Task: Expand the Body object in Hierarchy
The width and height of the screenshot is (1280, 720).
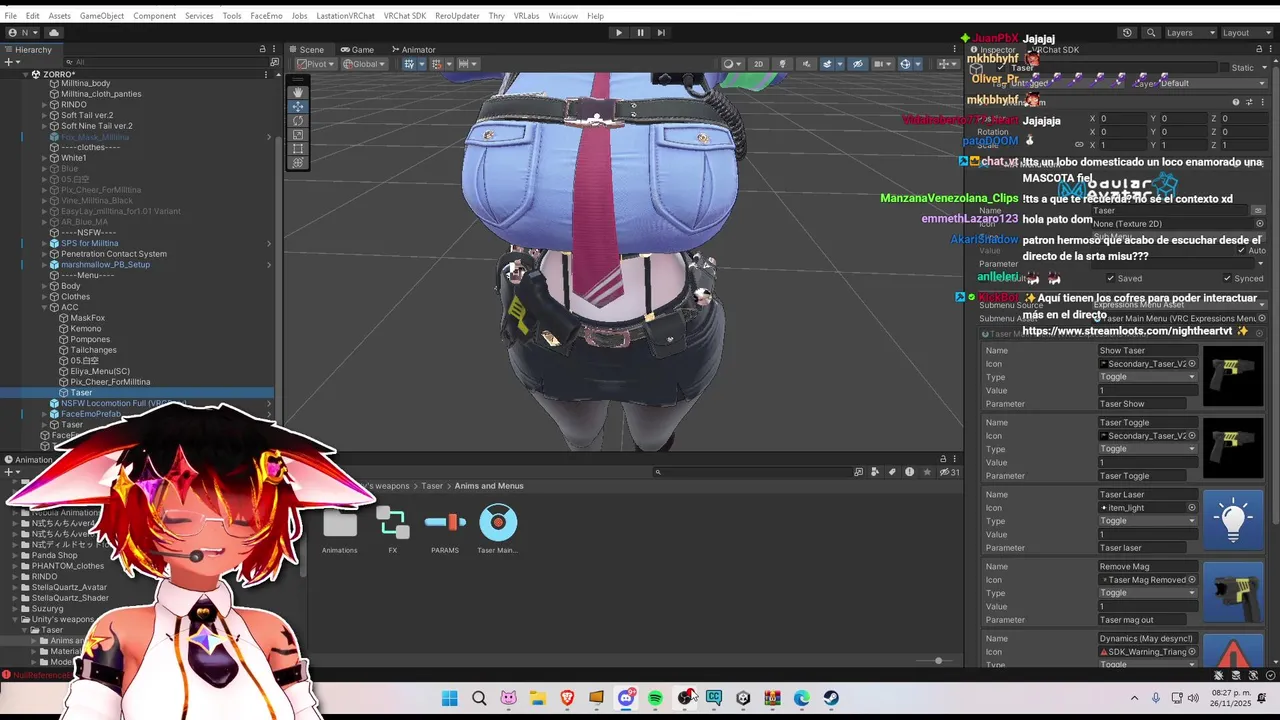Action: click(x=45, y=286)
